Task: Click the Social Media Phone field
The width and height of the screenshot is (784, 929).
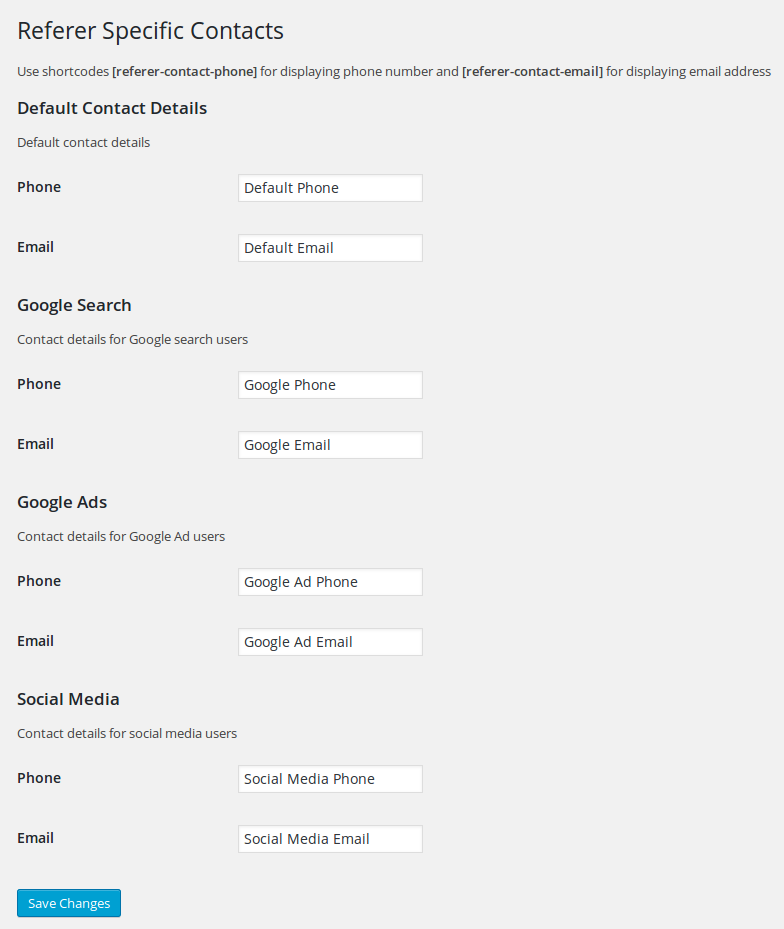Action: (330, 779)
